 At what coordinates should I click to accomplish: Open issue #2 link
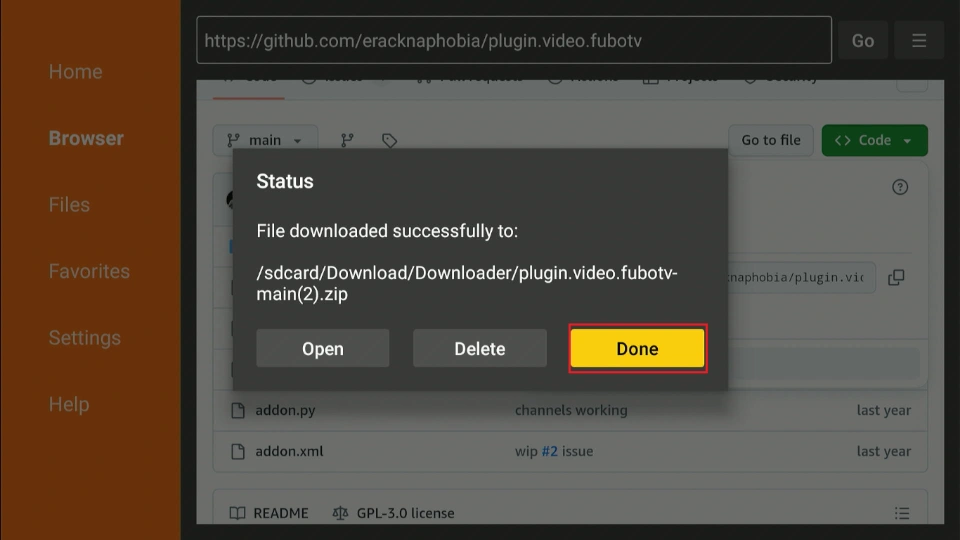click(549, 451)
